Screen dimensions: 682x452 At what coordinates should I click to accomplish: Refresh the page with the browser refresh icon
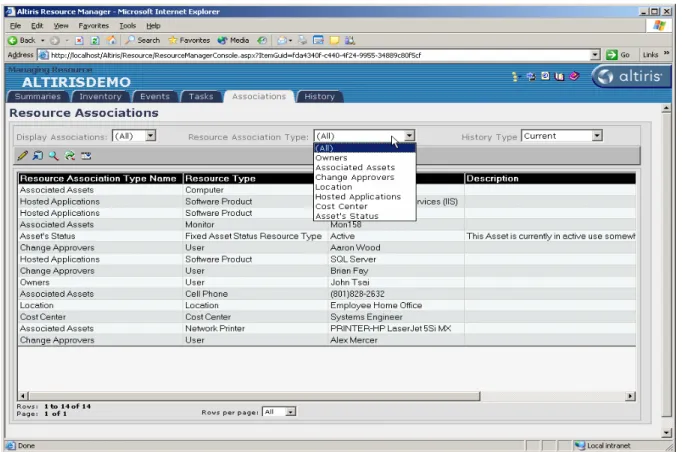click(95, 40)
